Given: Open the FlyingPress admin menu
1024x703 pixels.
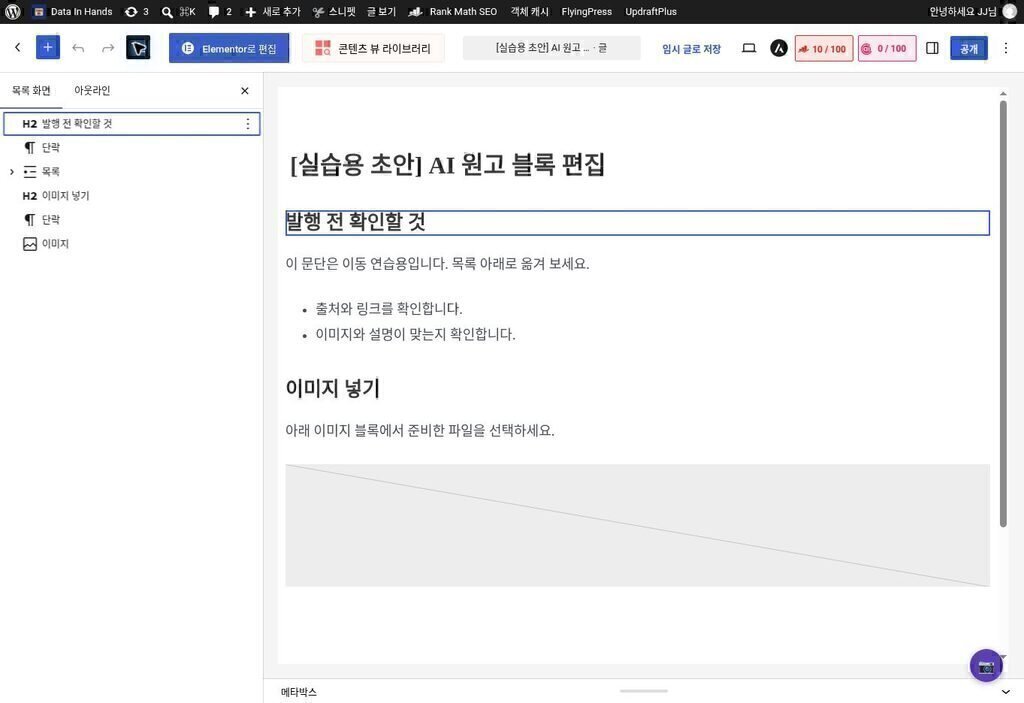Looking at the screenshot, I should pyautogui.click(x=586, y=12).
